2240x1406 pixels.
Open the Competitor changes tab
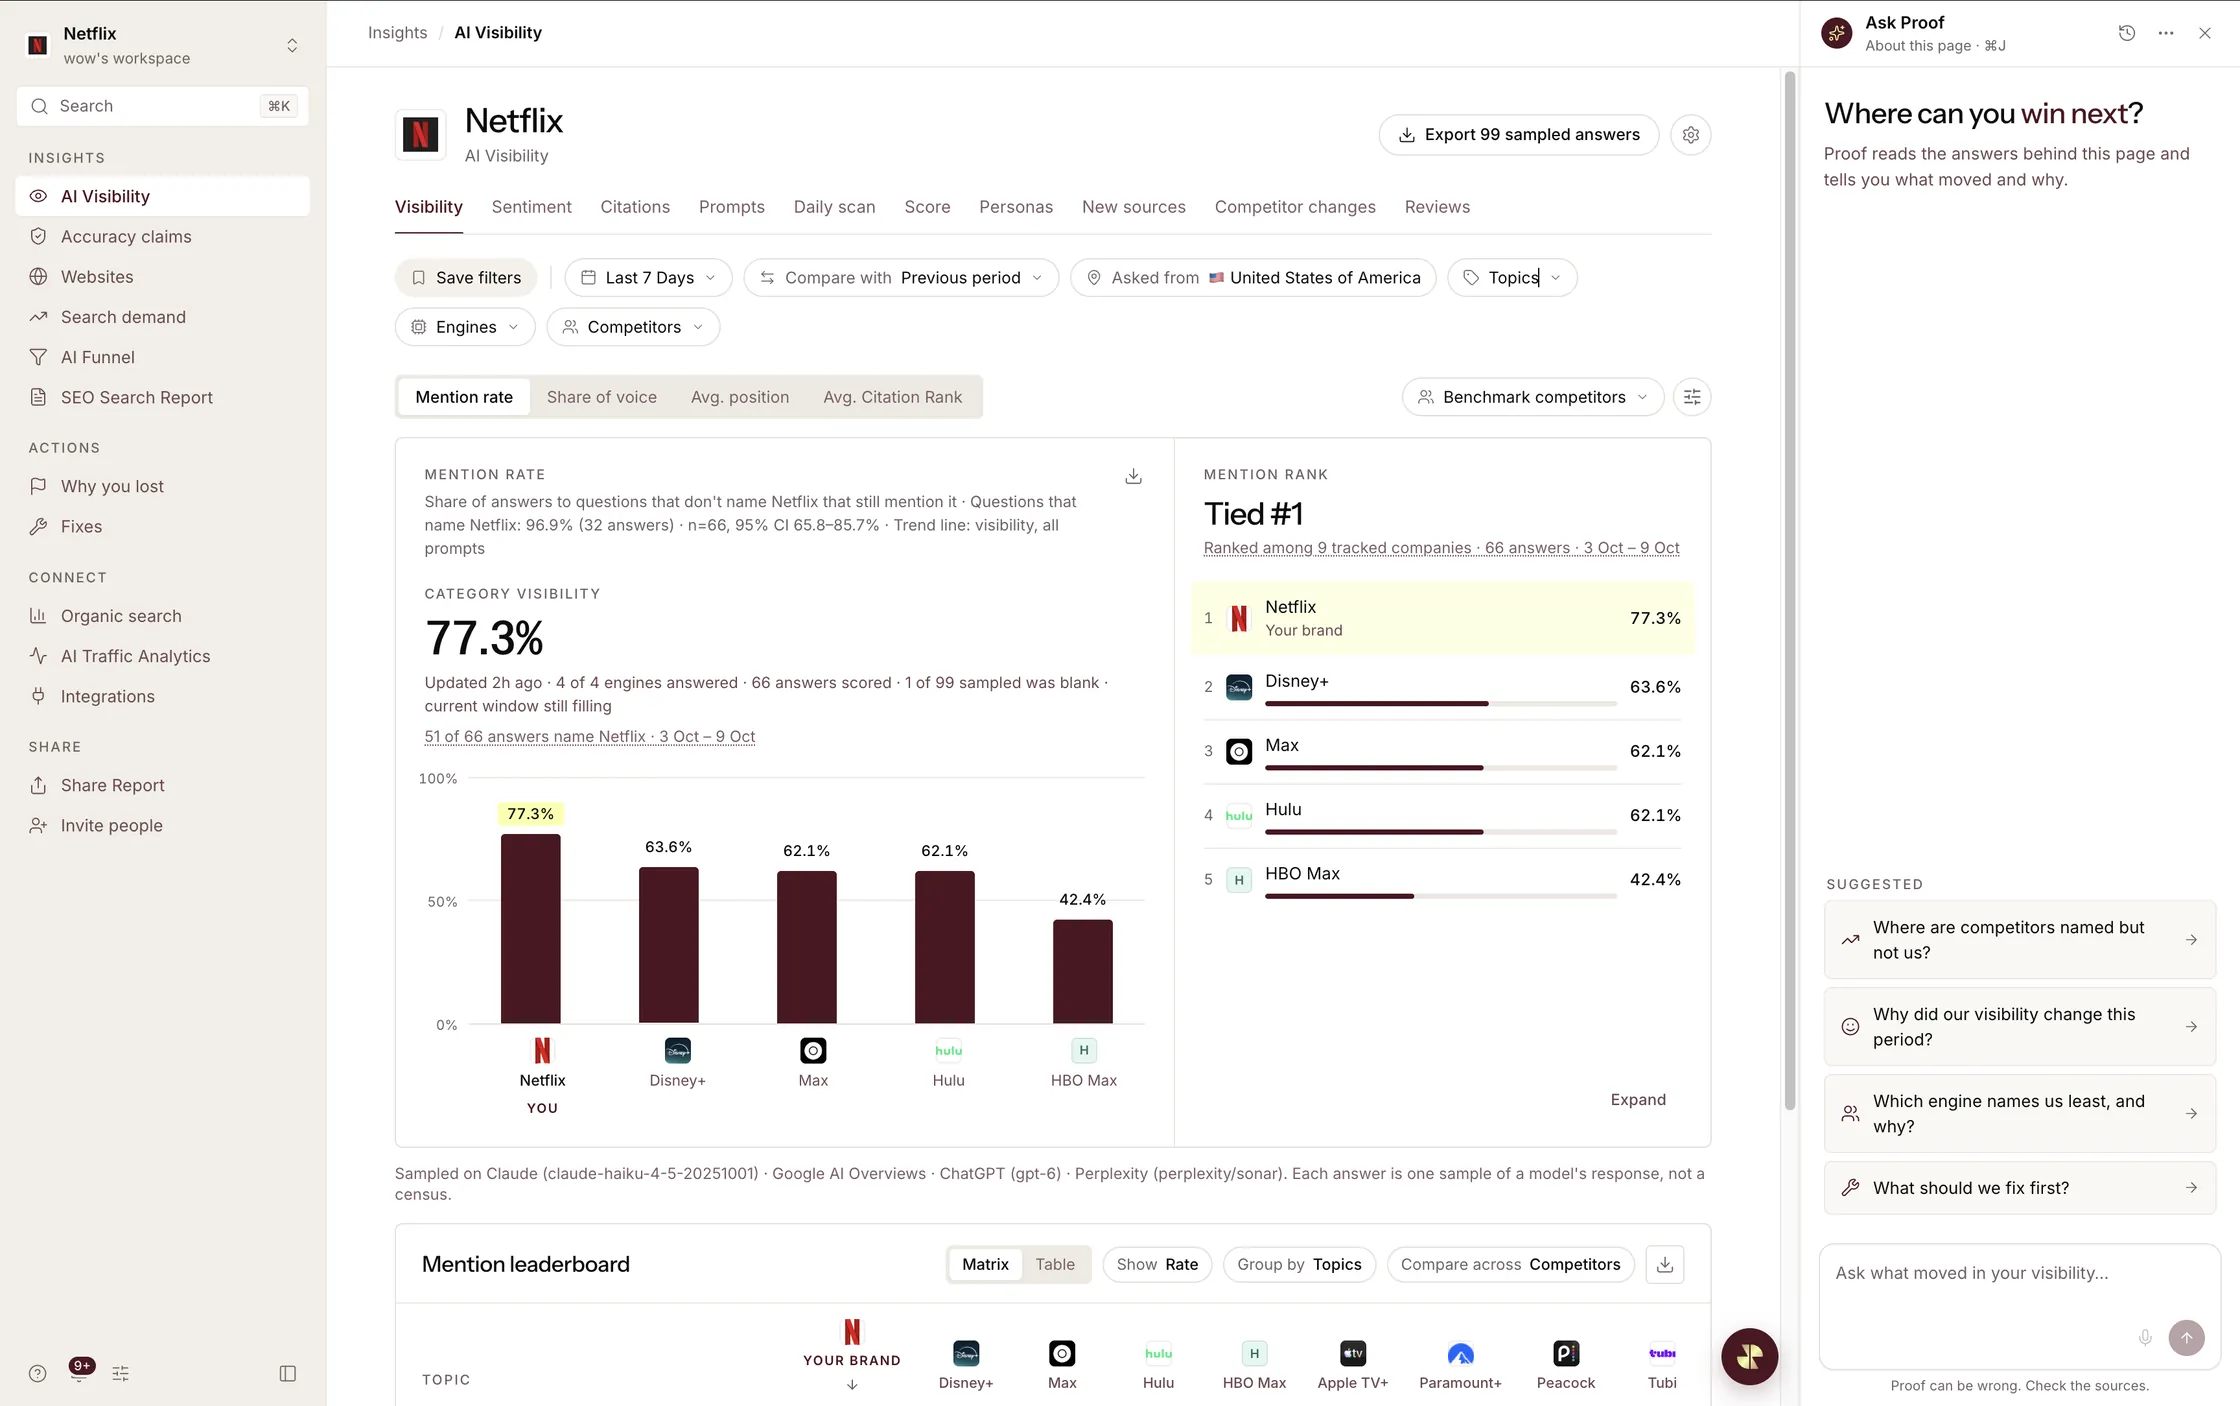[x=1295, y=207]
